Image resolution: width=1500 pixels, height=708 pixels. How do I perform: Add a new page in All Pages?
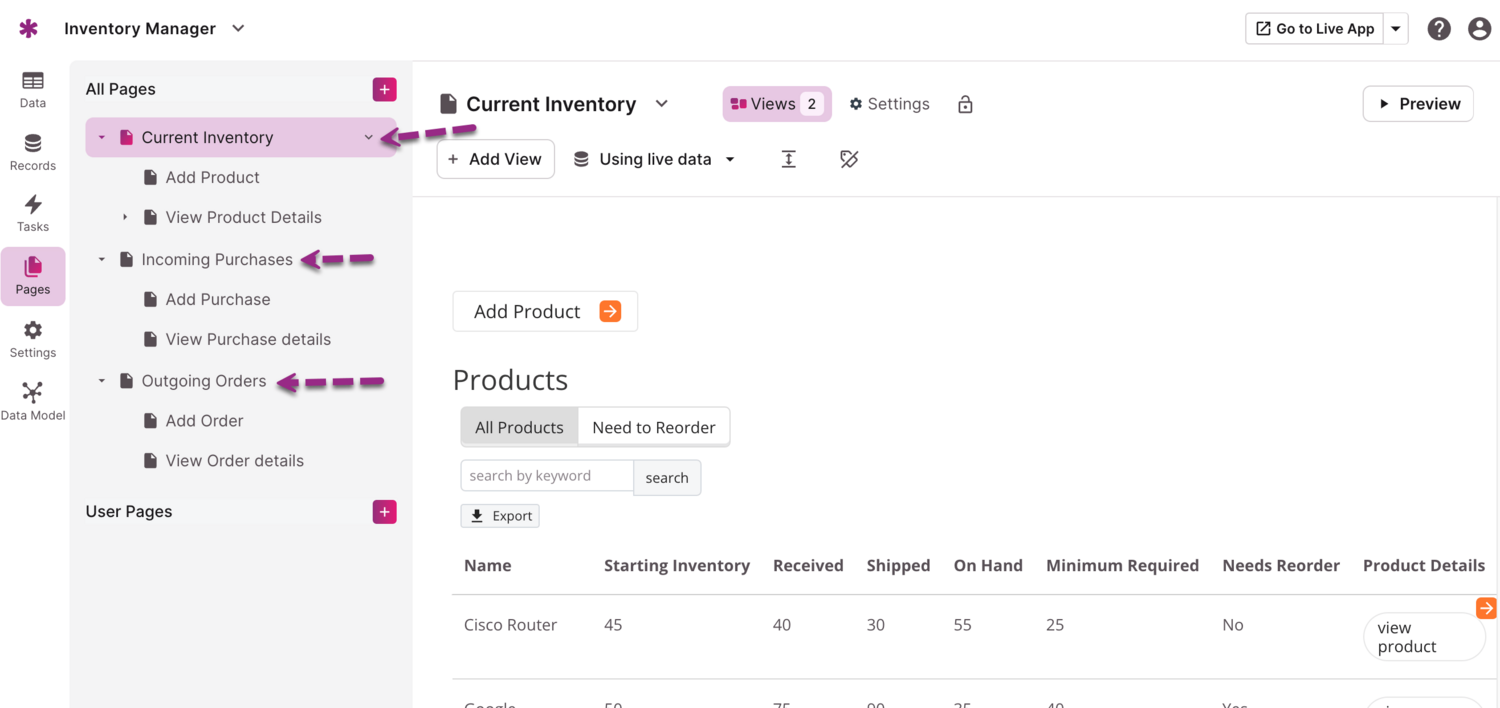pyautogui.click(x=384, y=89)
